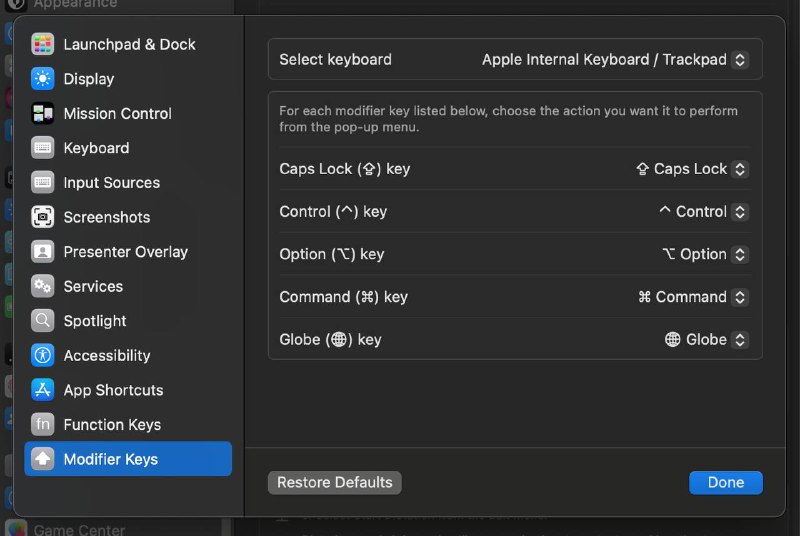The height and width of the screenshot is (536, 800).
Task: Click the Input Sources icon
Action: pyautogui.click(x=42, y=183)
